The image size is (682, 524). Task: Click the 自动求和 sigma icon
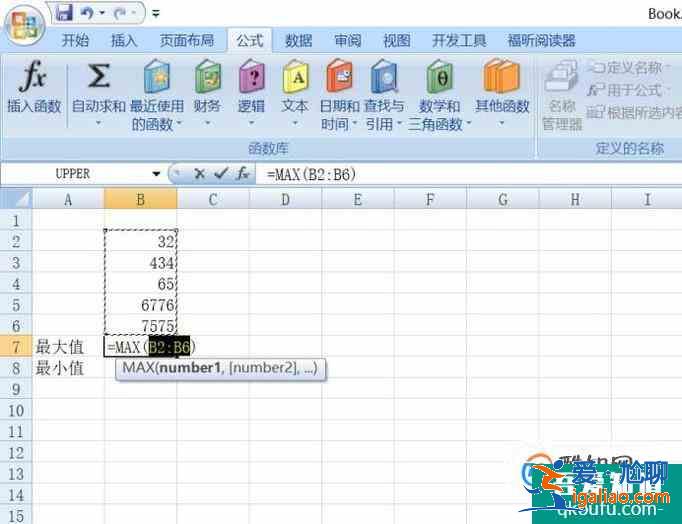[98, 77]
